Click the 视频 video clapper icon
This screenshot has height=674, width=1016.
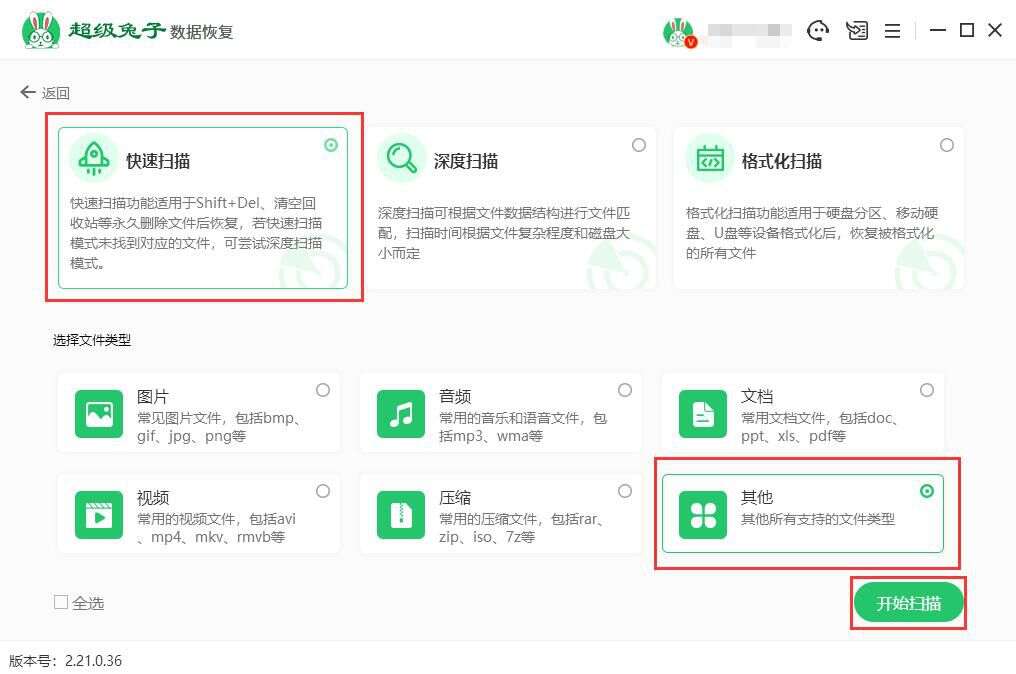98,515
